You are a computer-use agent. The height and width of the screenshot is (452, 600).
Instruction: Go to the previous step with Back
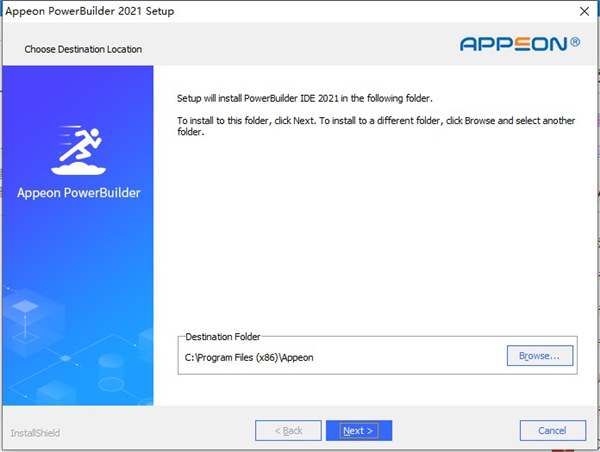288,431
